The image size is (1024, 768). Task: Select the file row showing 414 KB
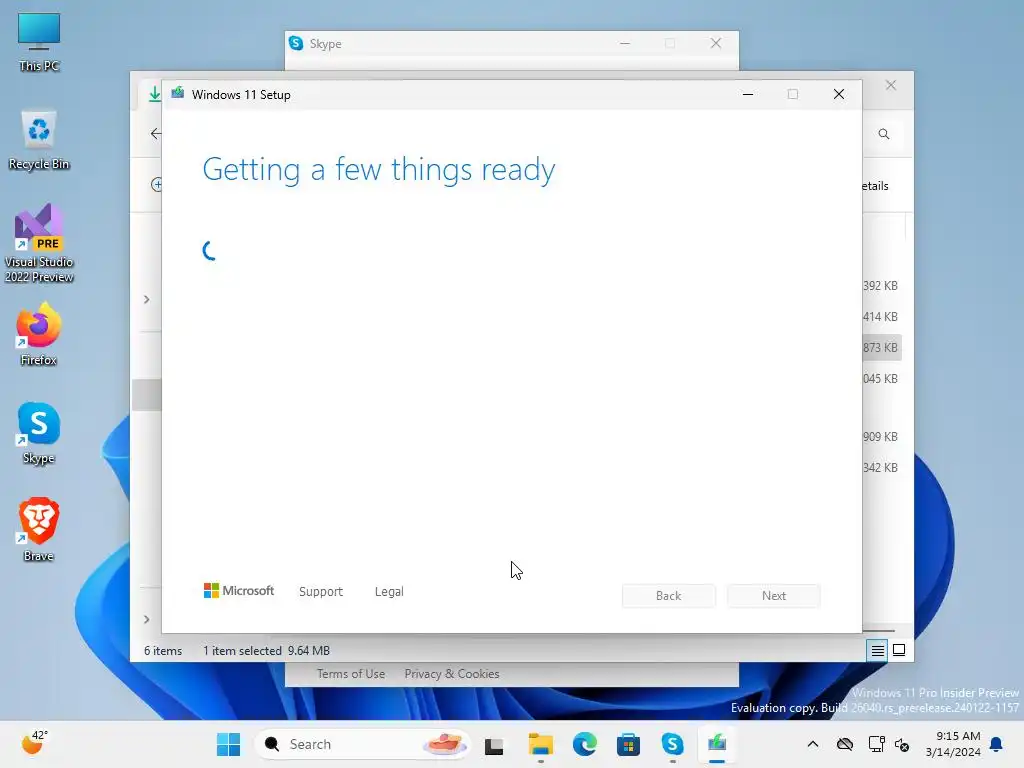pyautogui.click(x=882, y=317)
